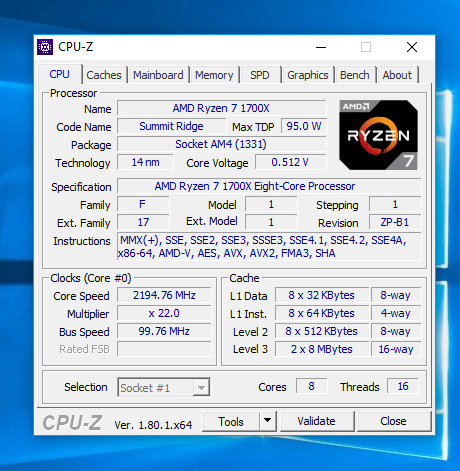Open the Bench tab
The image size is (460, 471).
[x=355, y=75]
